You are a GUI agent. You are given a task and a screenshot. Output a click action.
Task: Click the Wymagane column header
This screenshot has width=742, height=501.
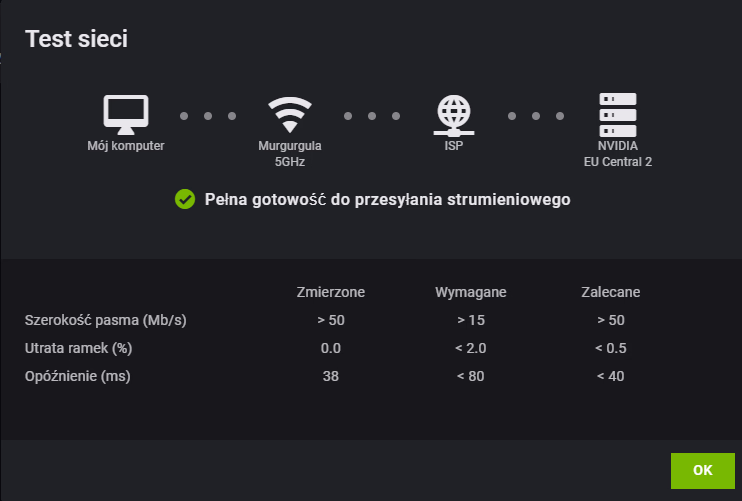pyautogui.click(x=471, y=292)
